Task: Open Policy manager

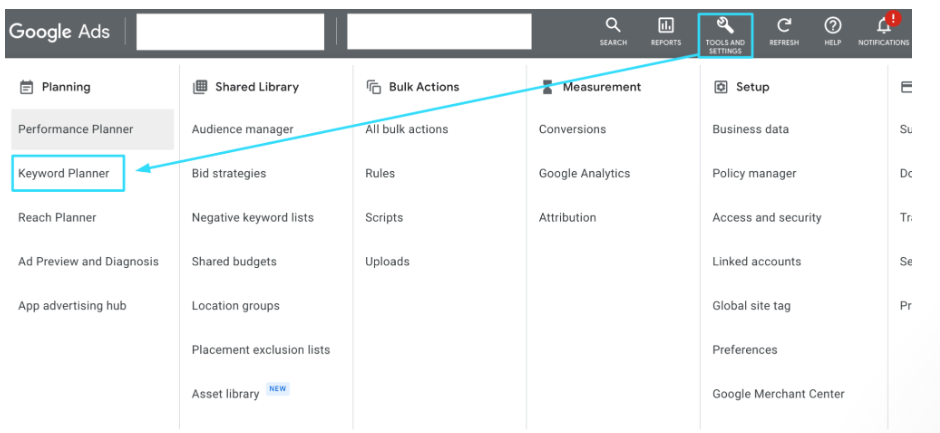Action: point(754,173)
